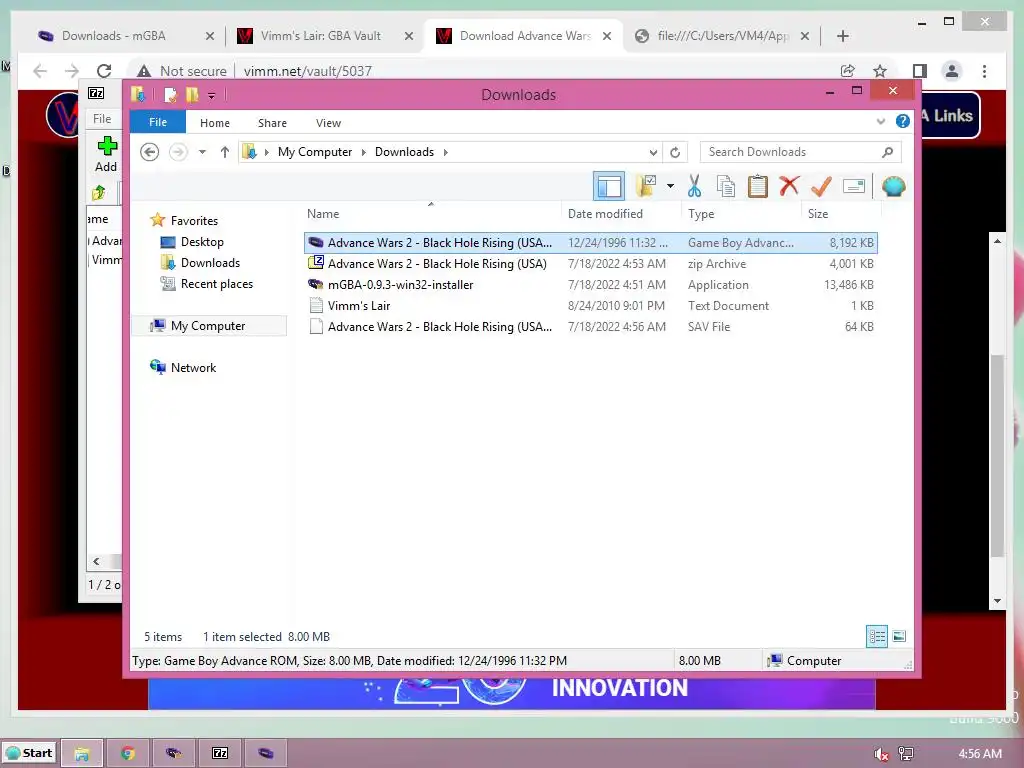1024x768 pixels.
Task: Select Vimm's Lair text document
Action: point(590,306)
